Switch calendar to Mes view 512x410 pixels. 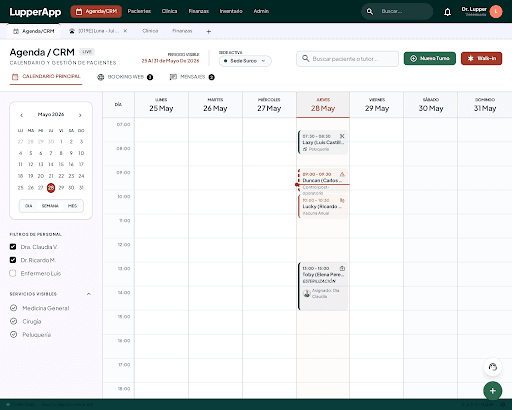point(72,206)
